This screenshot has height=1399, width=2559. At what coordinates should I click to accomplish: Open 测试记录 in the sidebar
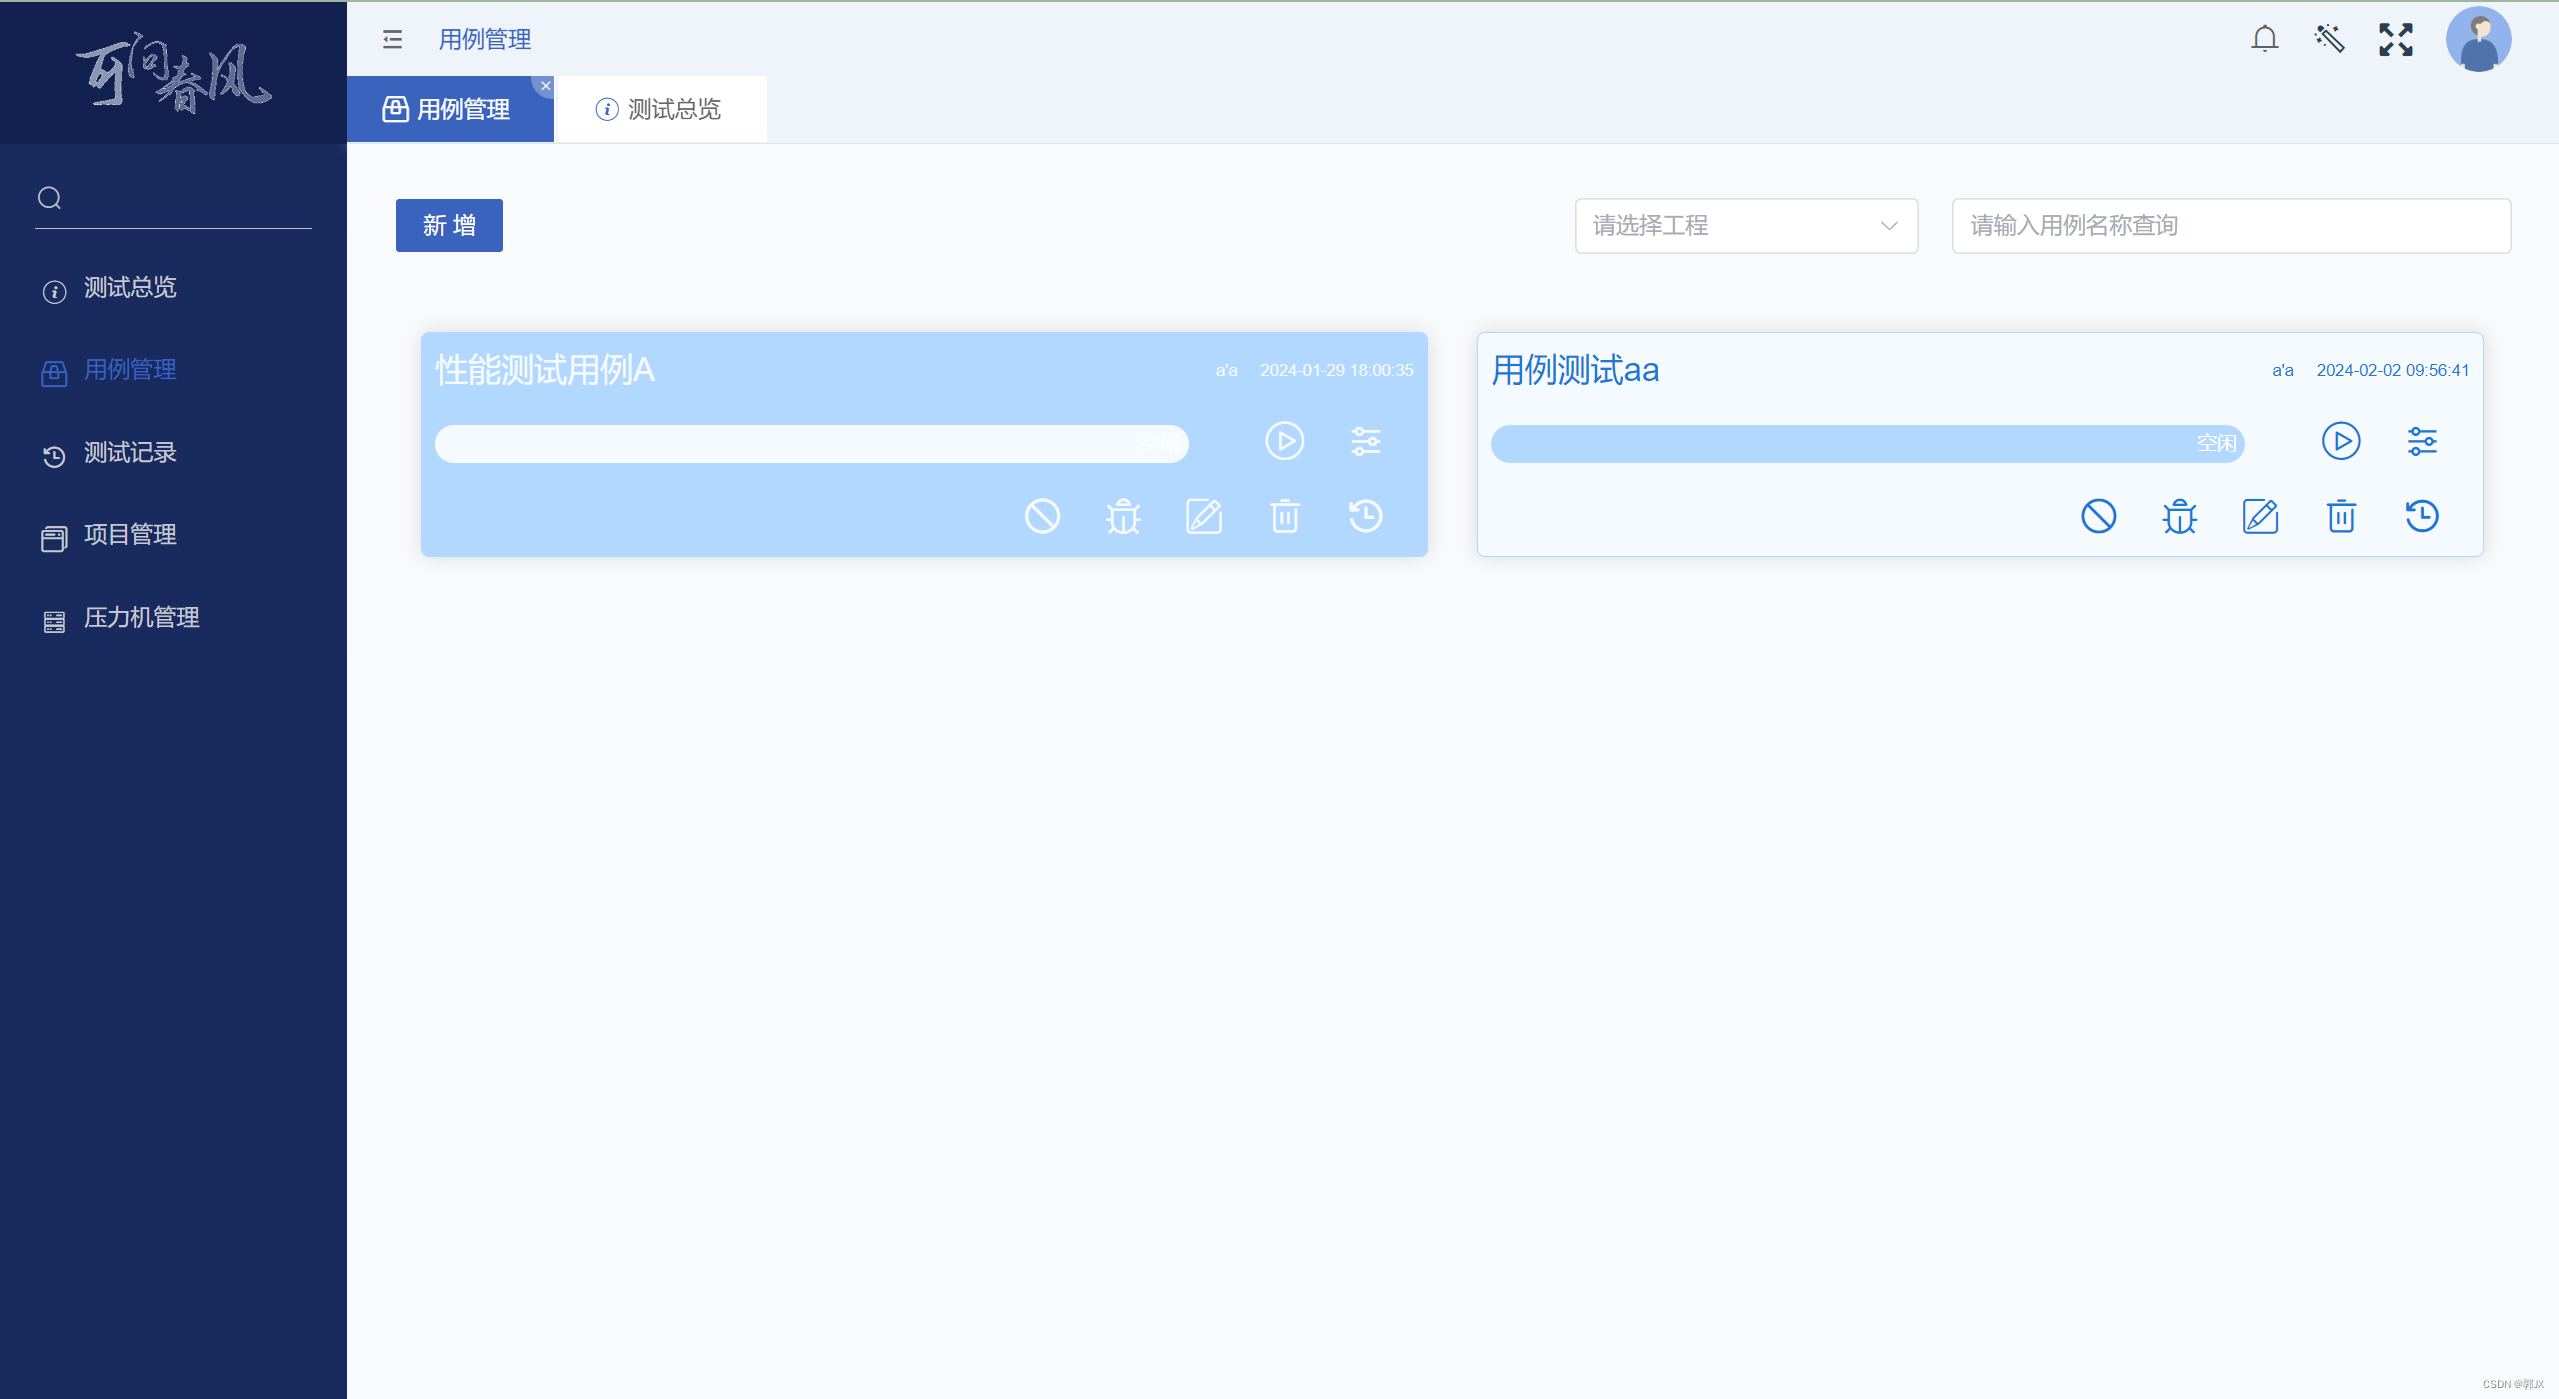pyautogui.click(x=130, y=453)
